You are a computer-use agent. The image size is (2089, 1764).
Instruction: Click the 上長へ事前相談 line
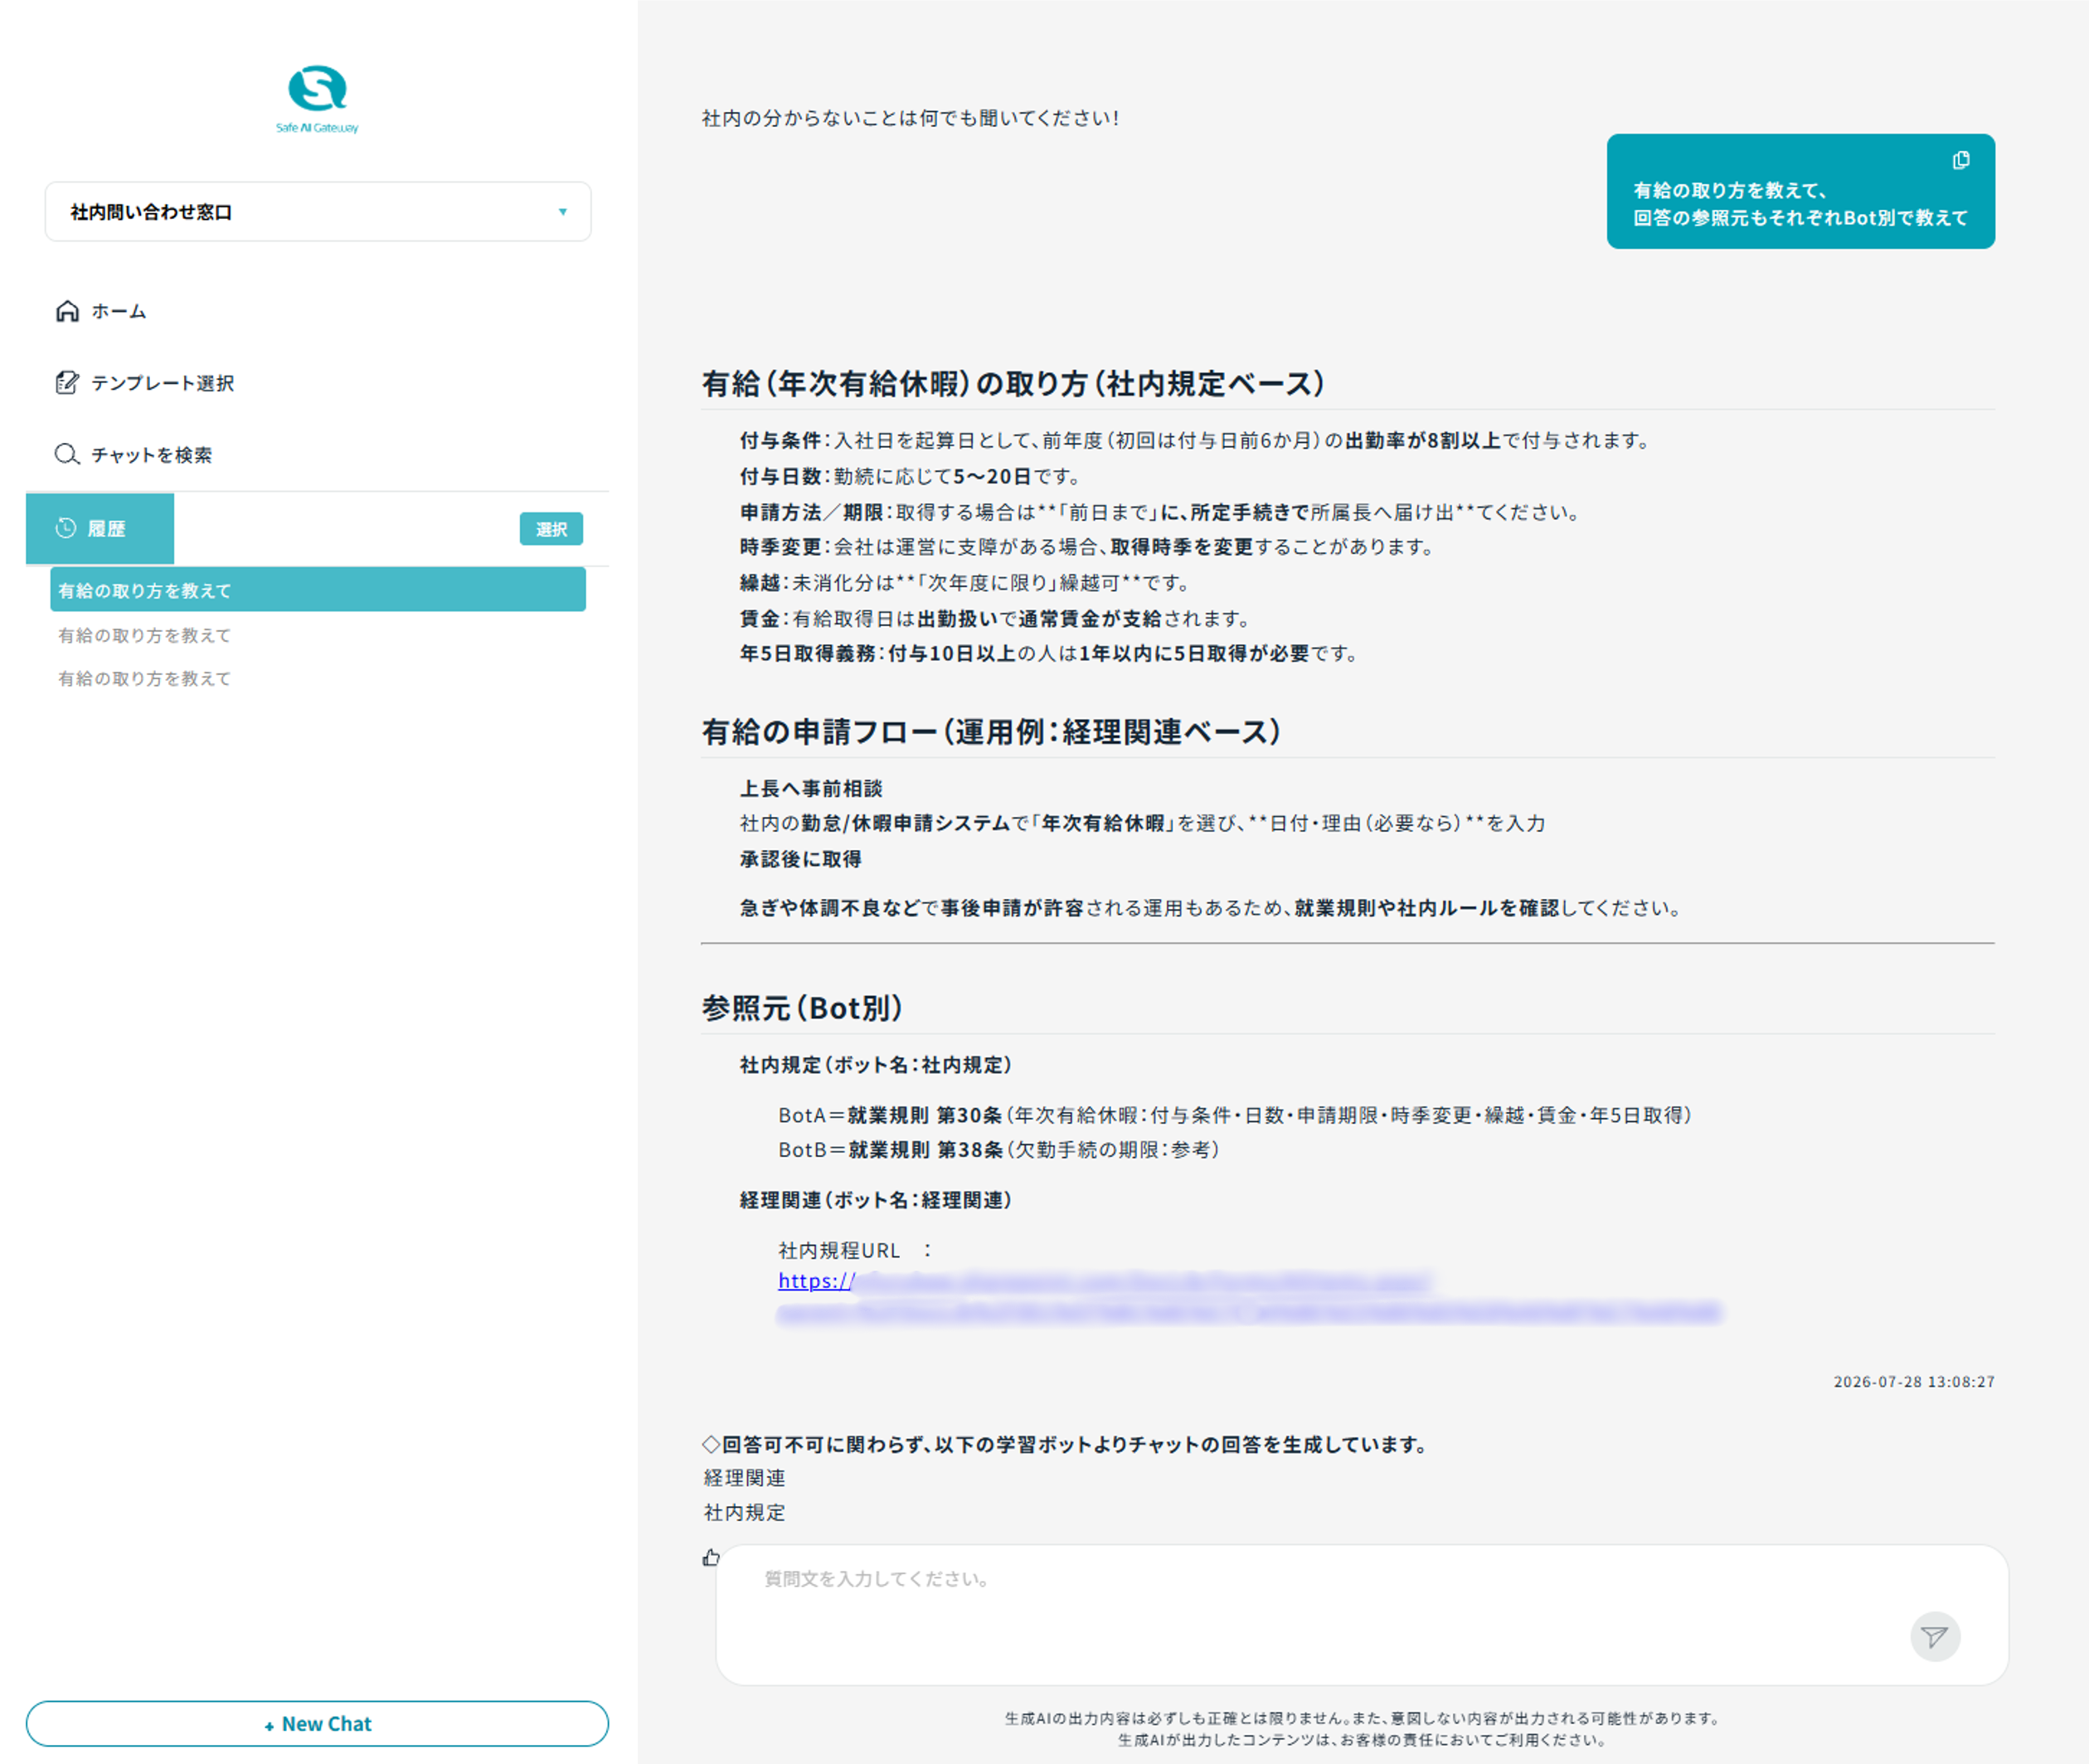tap(811, 789)
